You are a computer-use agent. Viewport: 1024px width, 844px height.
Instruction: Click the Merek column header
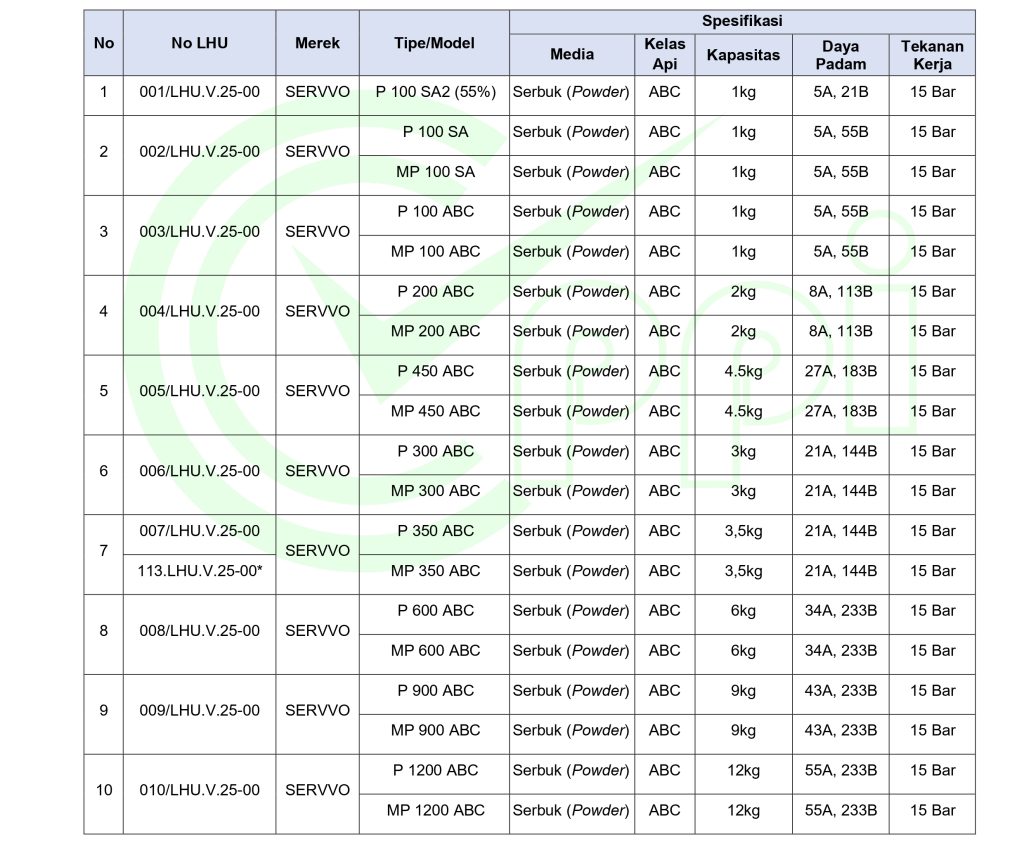317,43
